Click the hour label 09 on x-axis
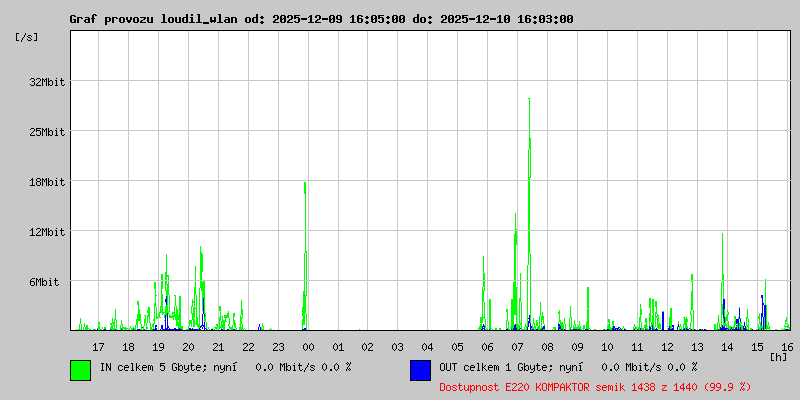Image resolution: width=800 pixels, height=400 pixels. [x=578, y=347]
